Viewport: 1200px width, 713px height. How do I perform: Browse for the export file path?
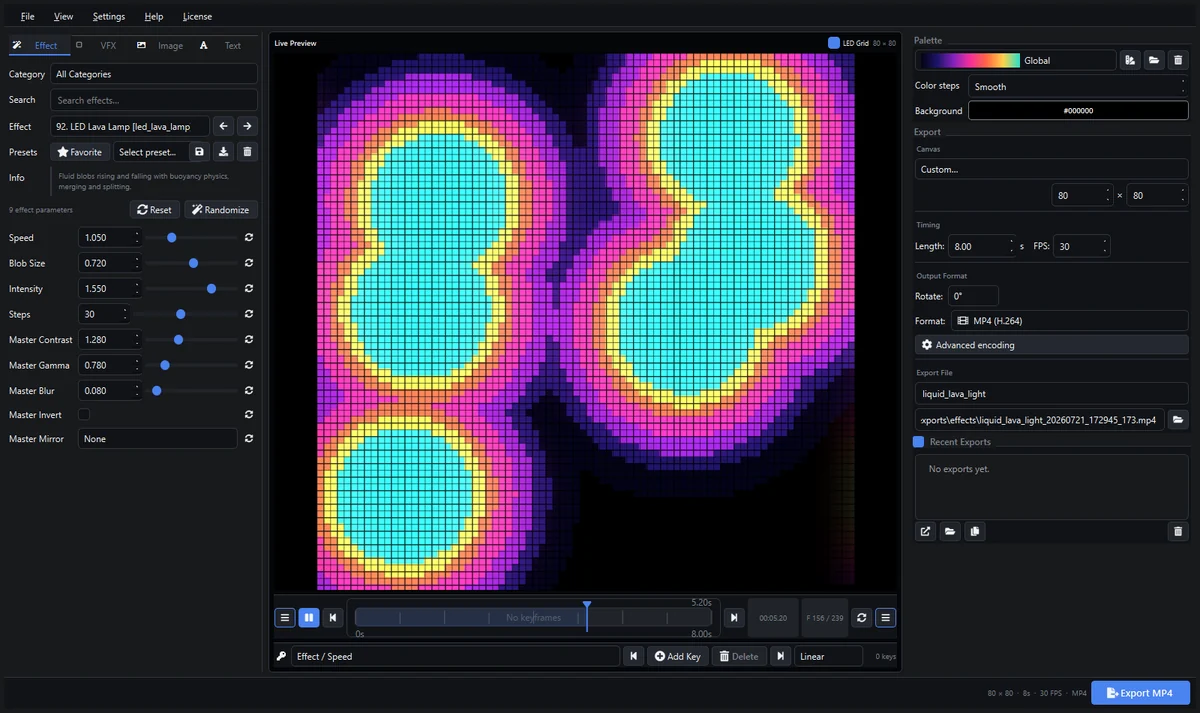pos(1178,420)
